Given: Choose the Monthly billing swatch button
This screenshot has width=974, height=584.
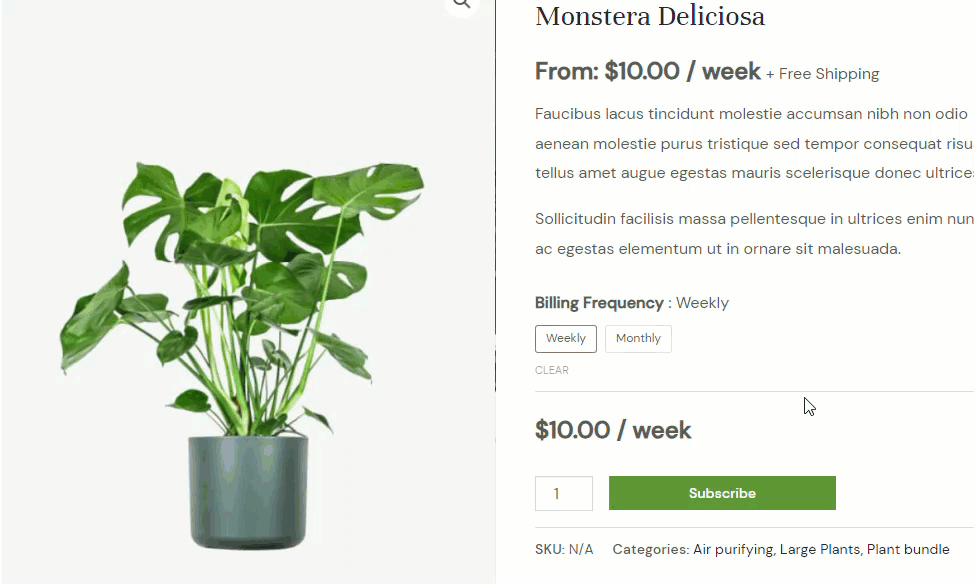Looking at the screenshot, I should pos(638,339).
